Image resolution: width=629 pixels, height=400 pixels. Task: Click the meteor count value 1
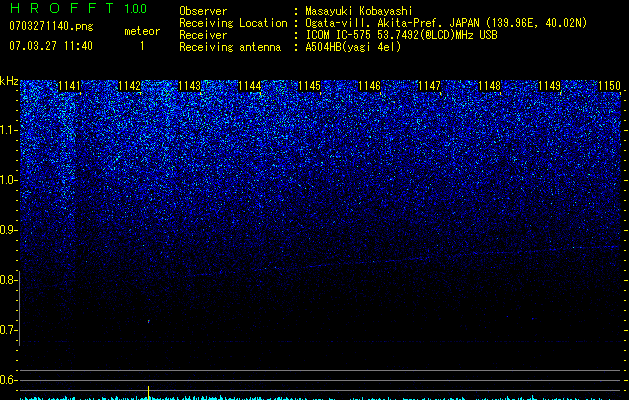point(142,46)
